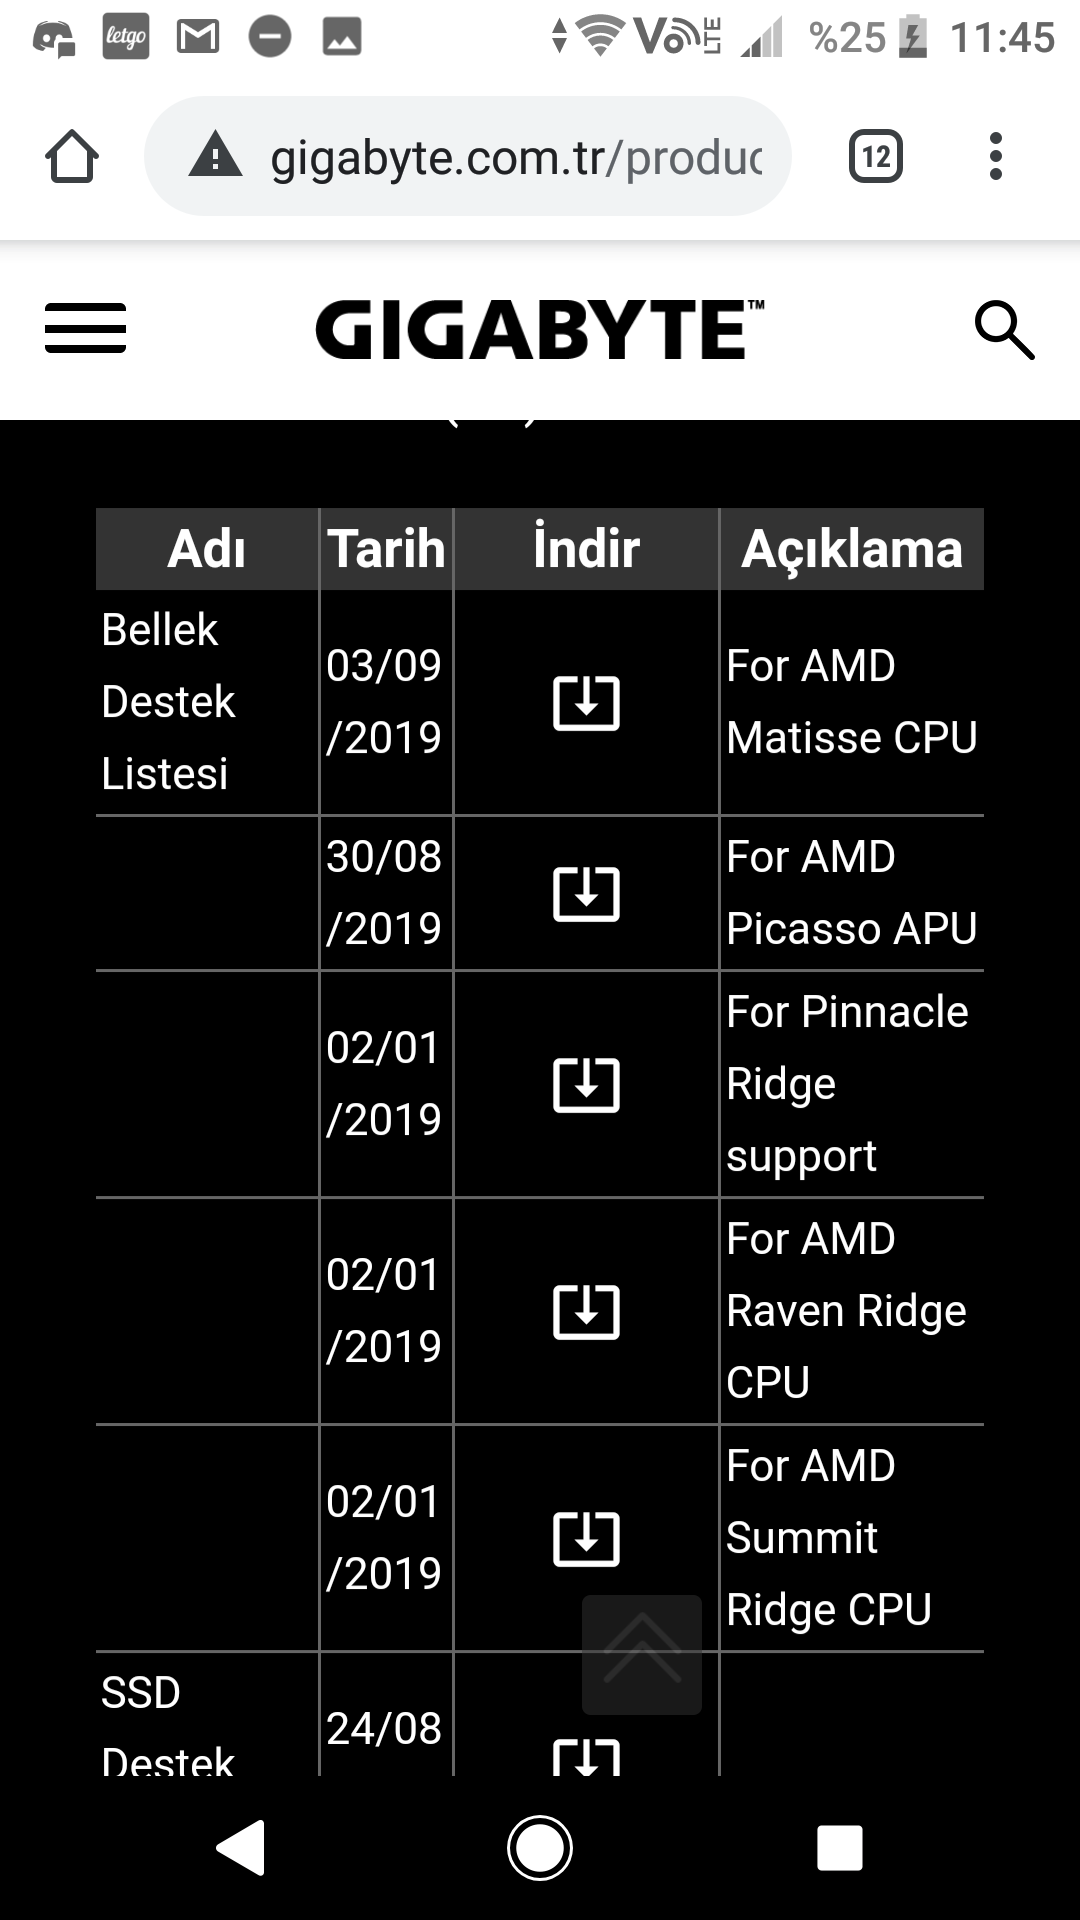
Task: Tap the İndir column header
Action: (x=586, y=549)
